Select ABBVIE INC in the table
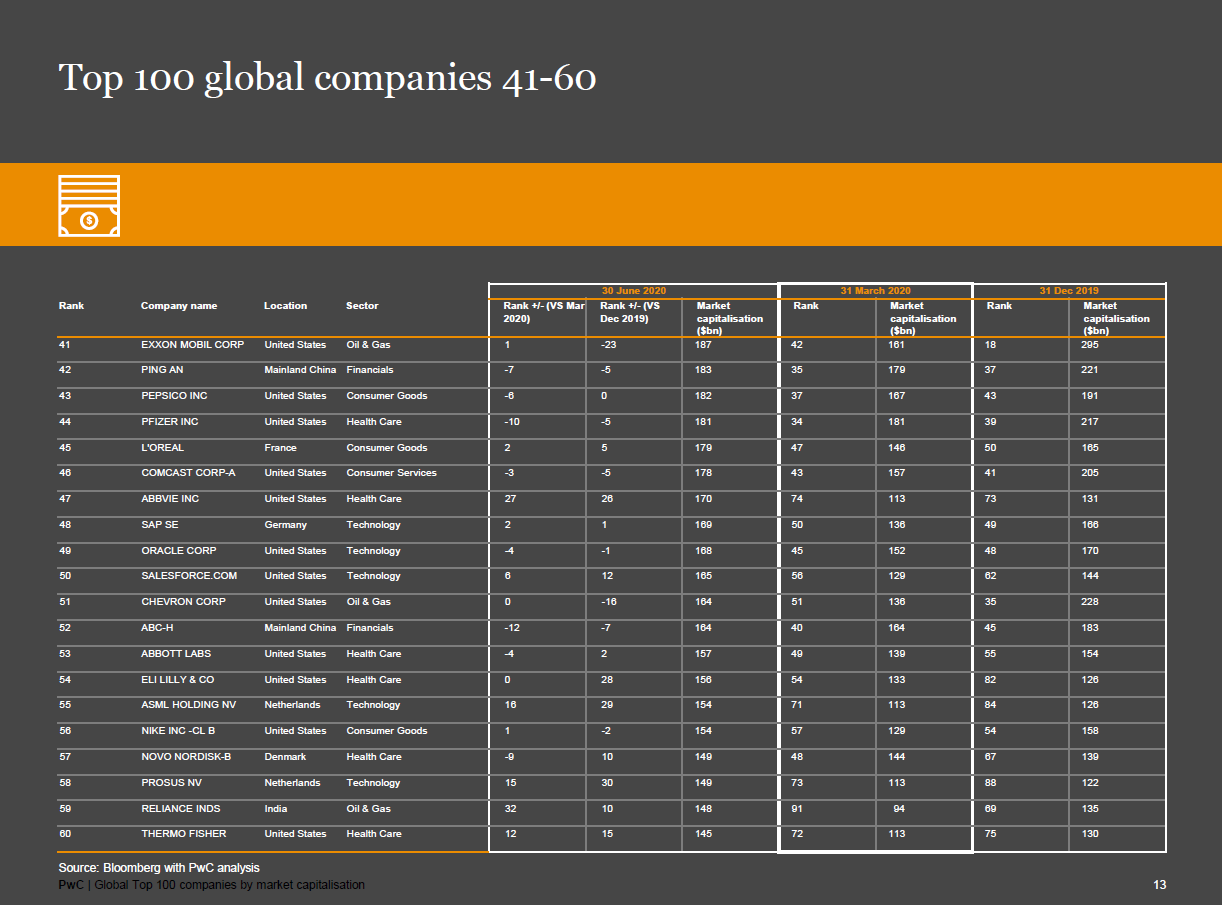1222x905 pixels. point(170,499)
